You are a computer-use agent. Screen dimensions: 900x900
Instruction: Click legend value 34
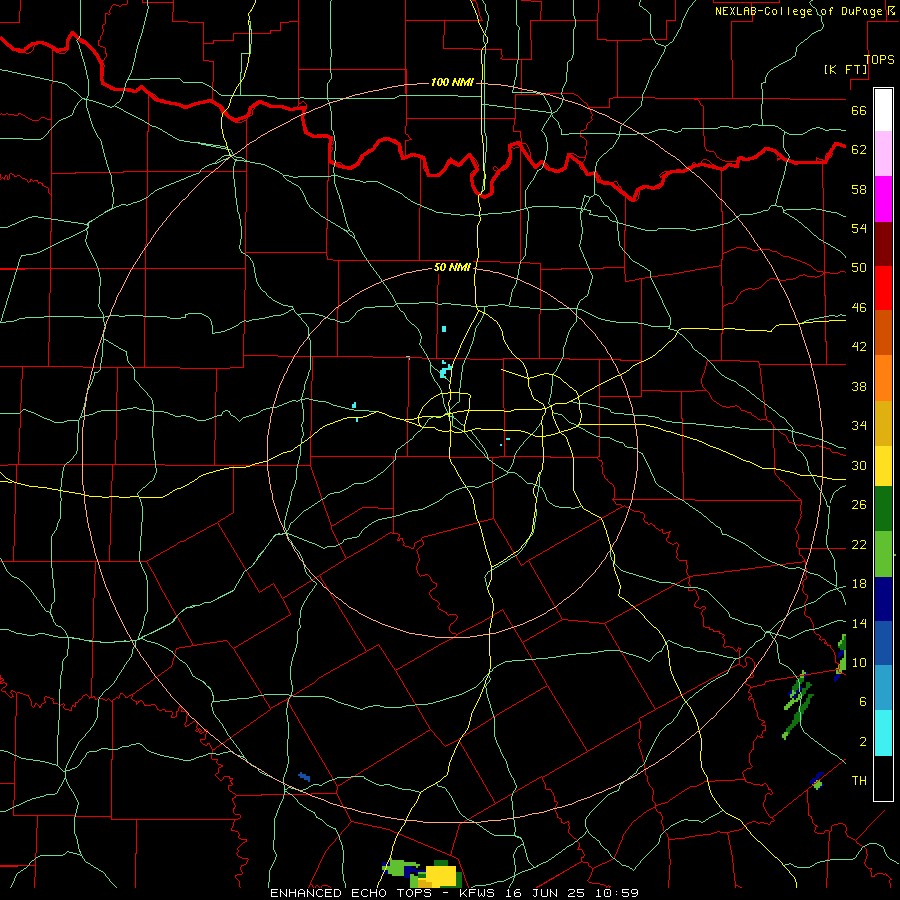(859, 425)
